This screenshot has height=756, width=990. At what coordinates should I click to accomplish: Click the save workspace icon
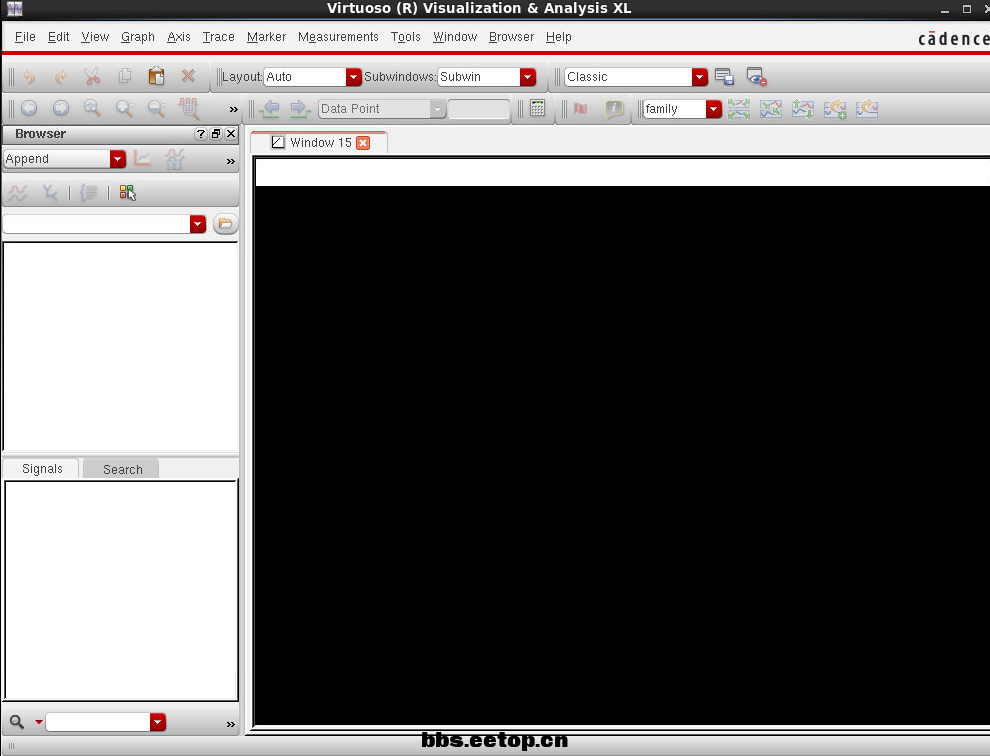[x=724, y=76]
